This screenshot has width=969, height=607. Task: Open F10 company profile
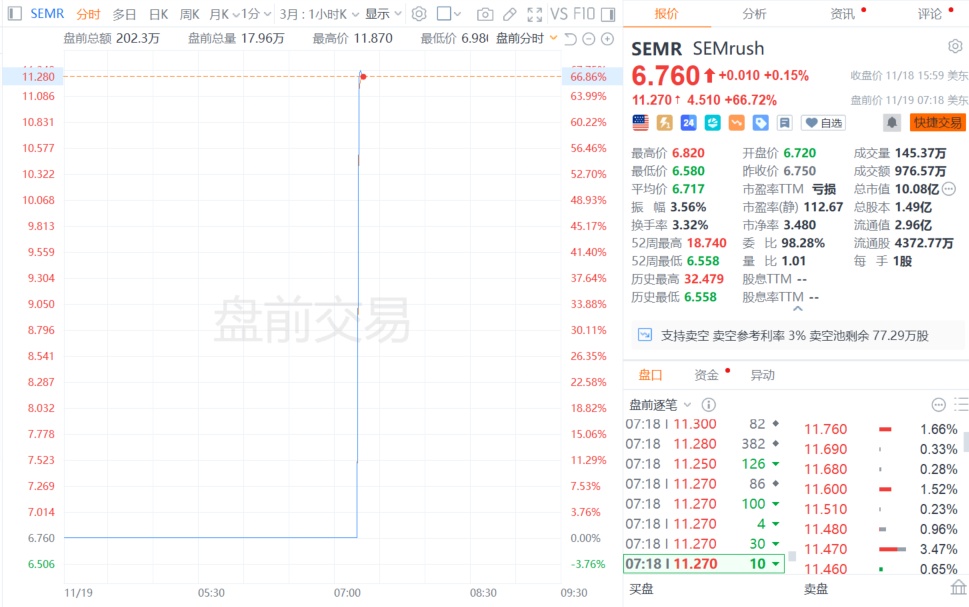584,14
